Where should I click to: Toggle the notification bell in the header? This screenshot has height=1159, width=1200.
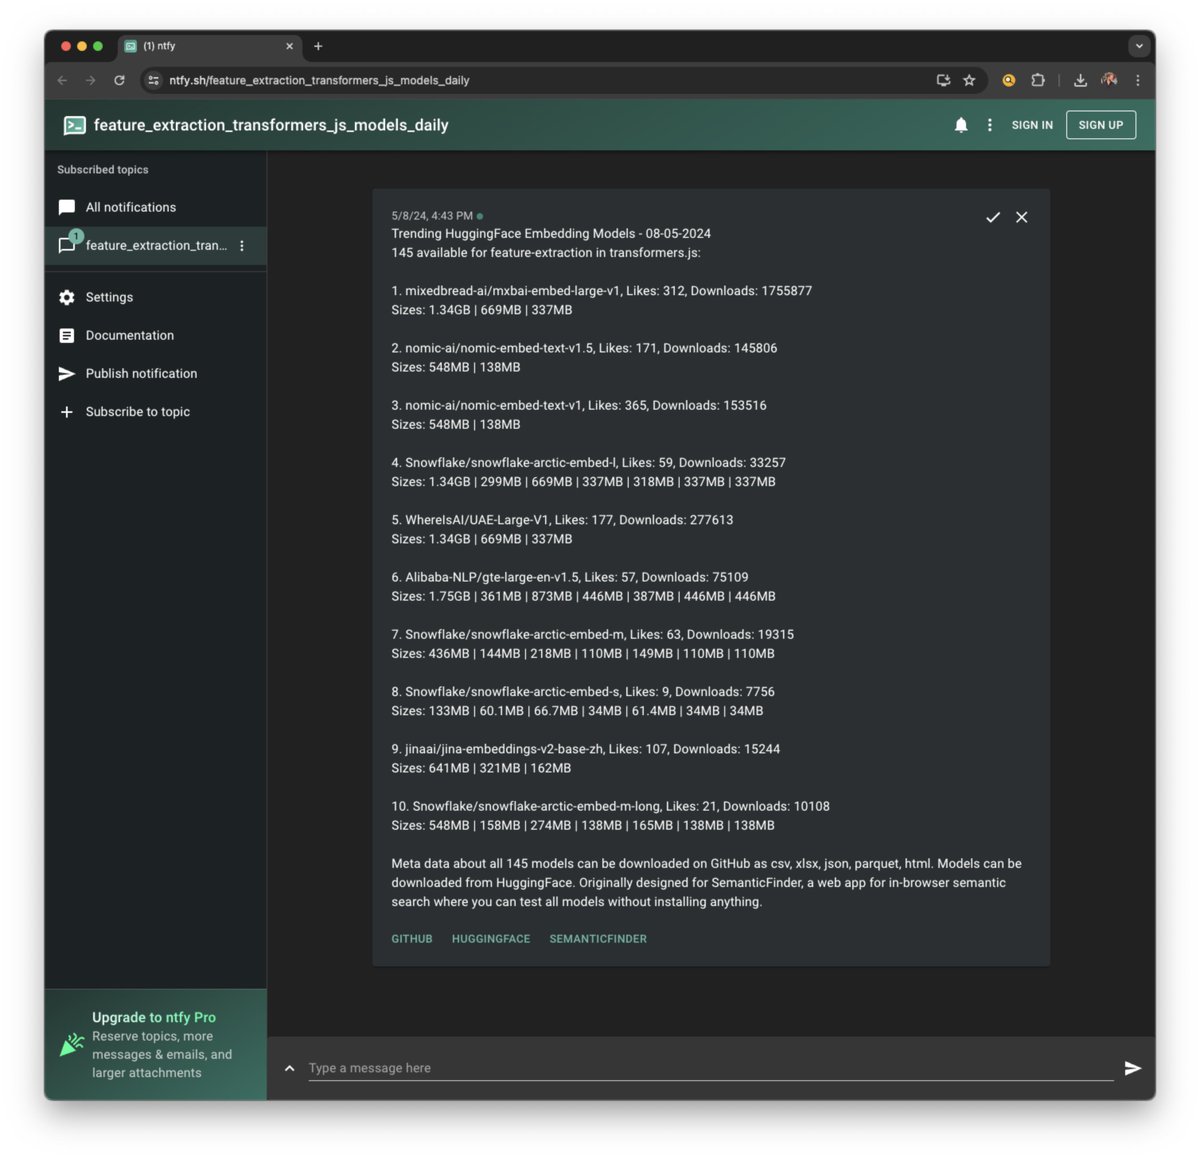click(x=961, y=125)
